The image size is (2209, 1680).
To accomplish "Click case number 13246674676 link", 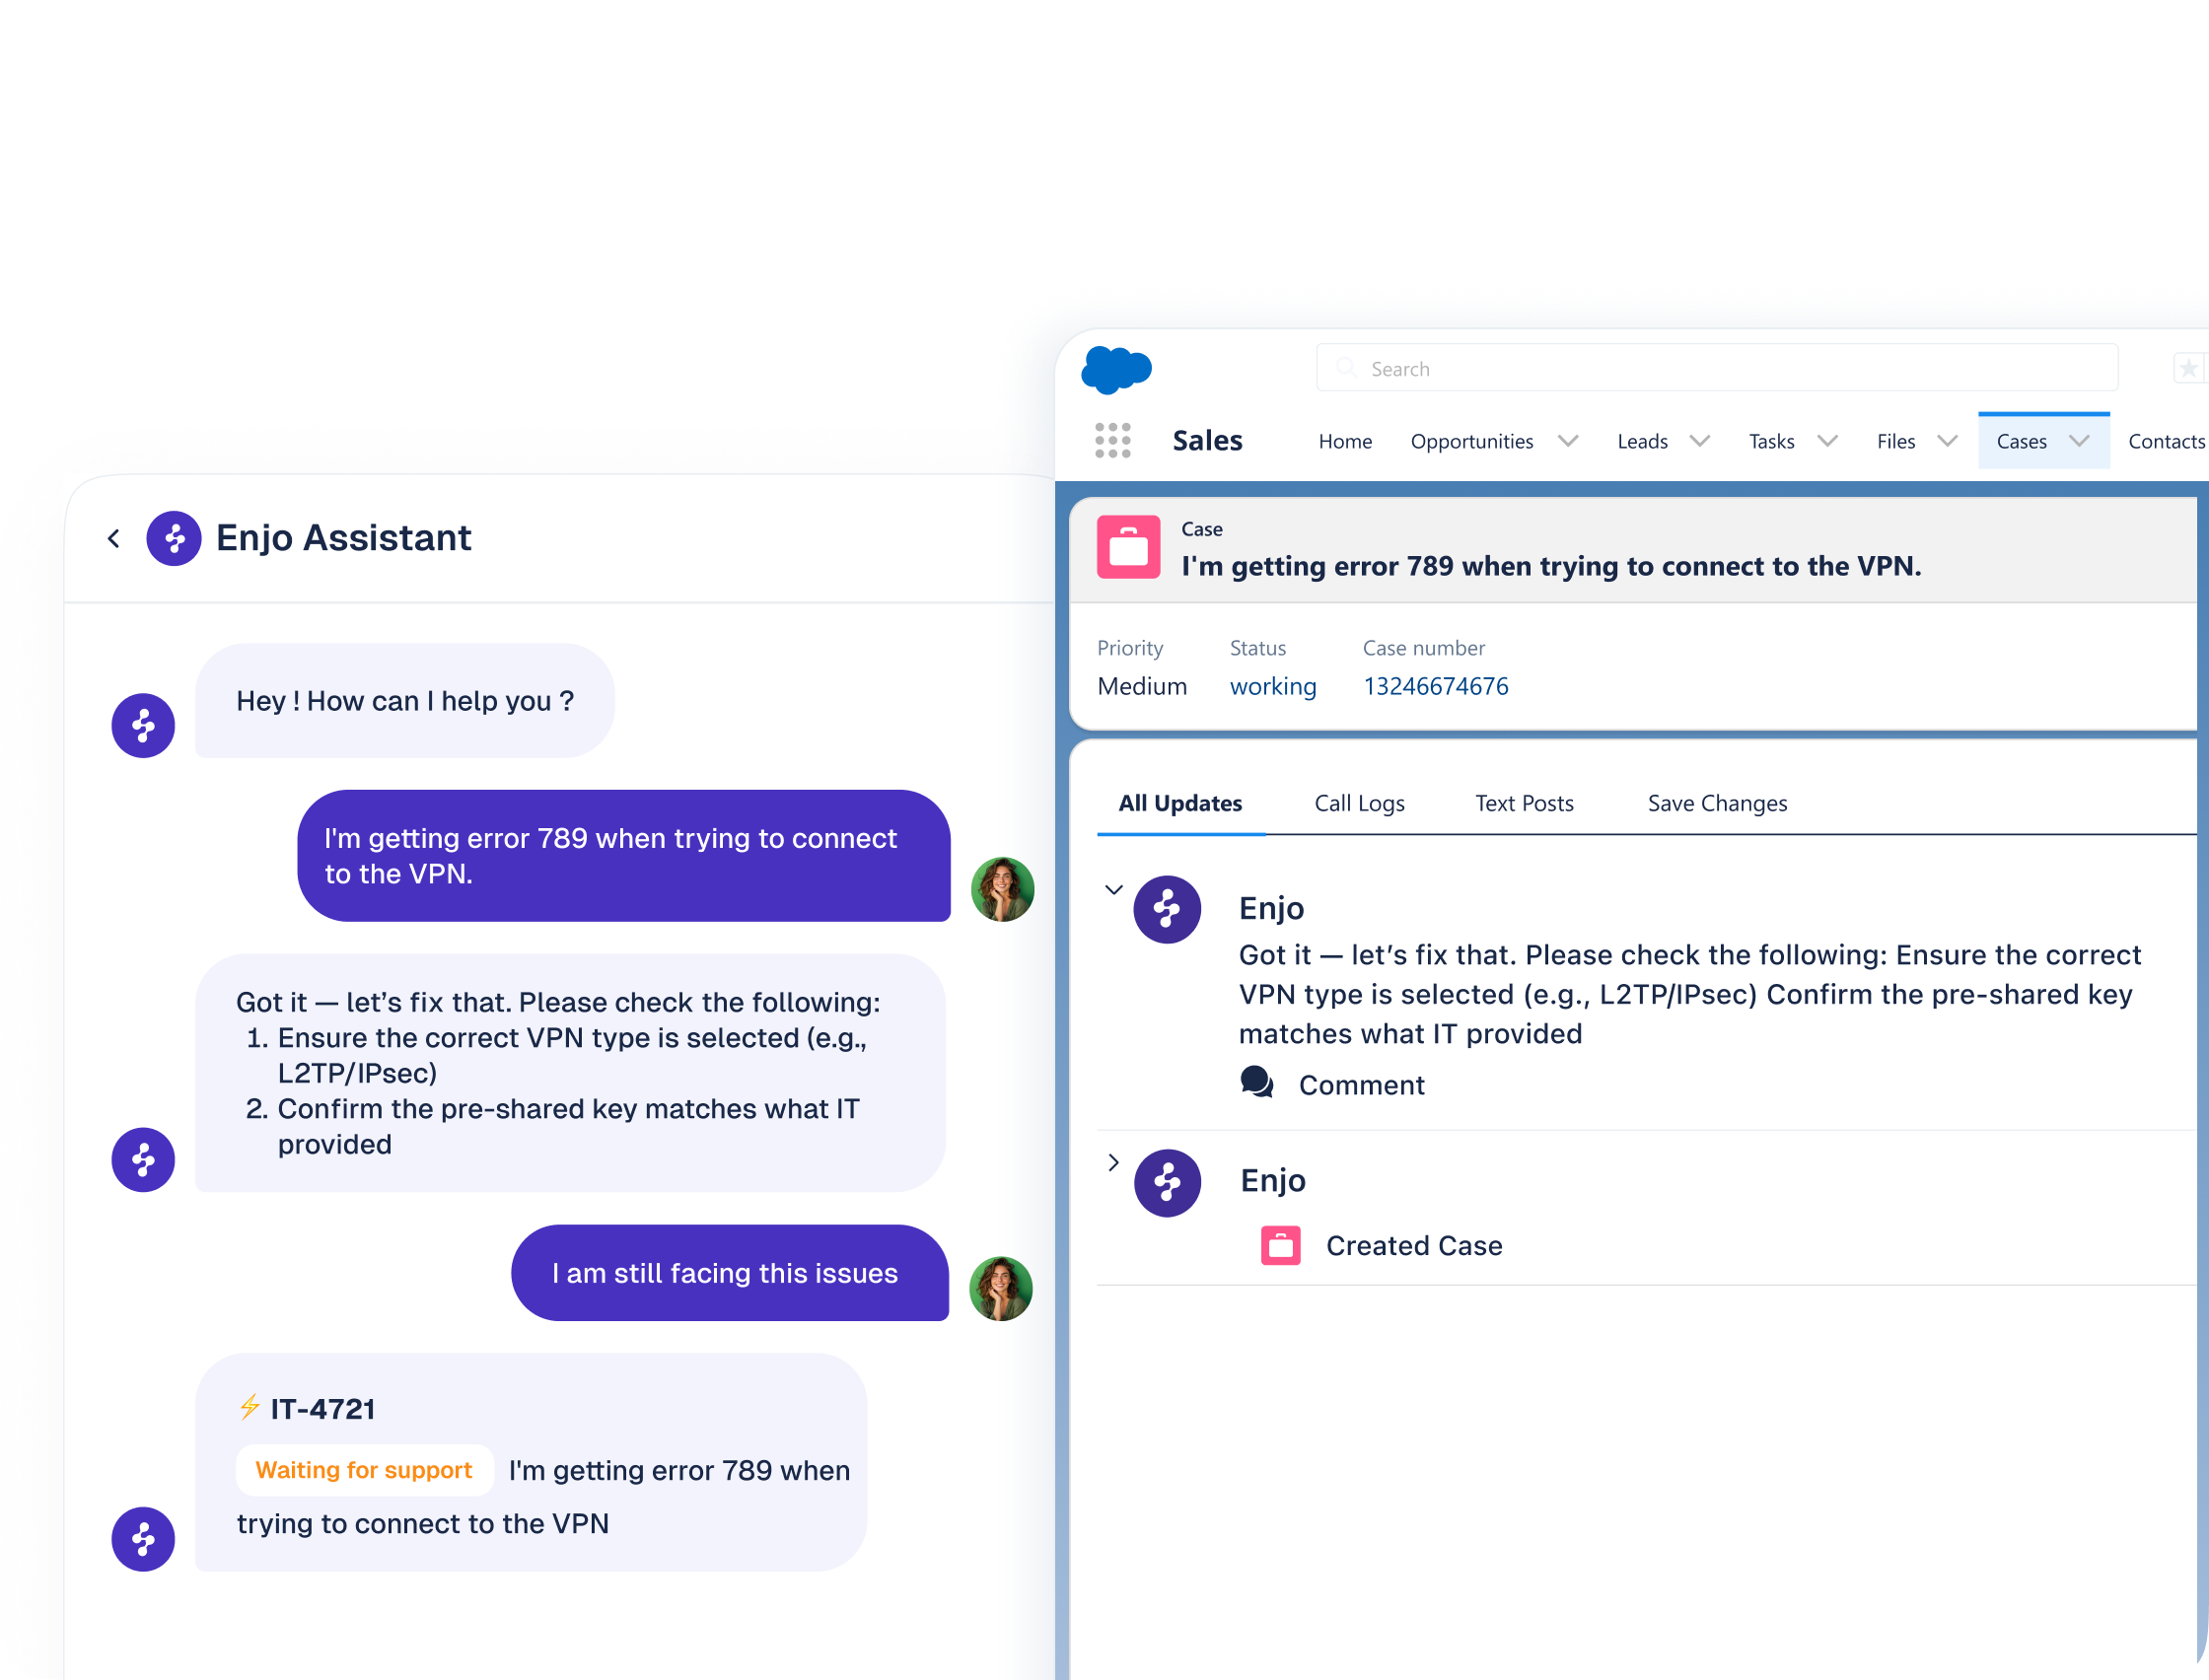I will point(1435,686).
